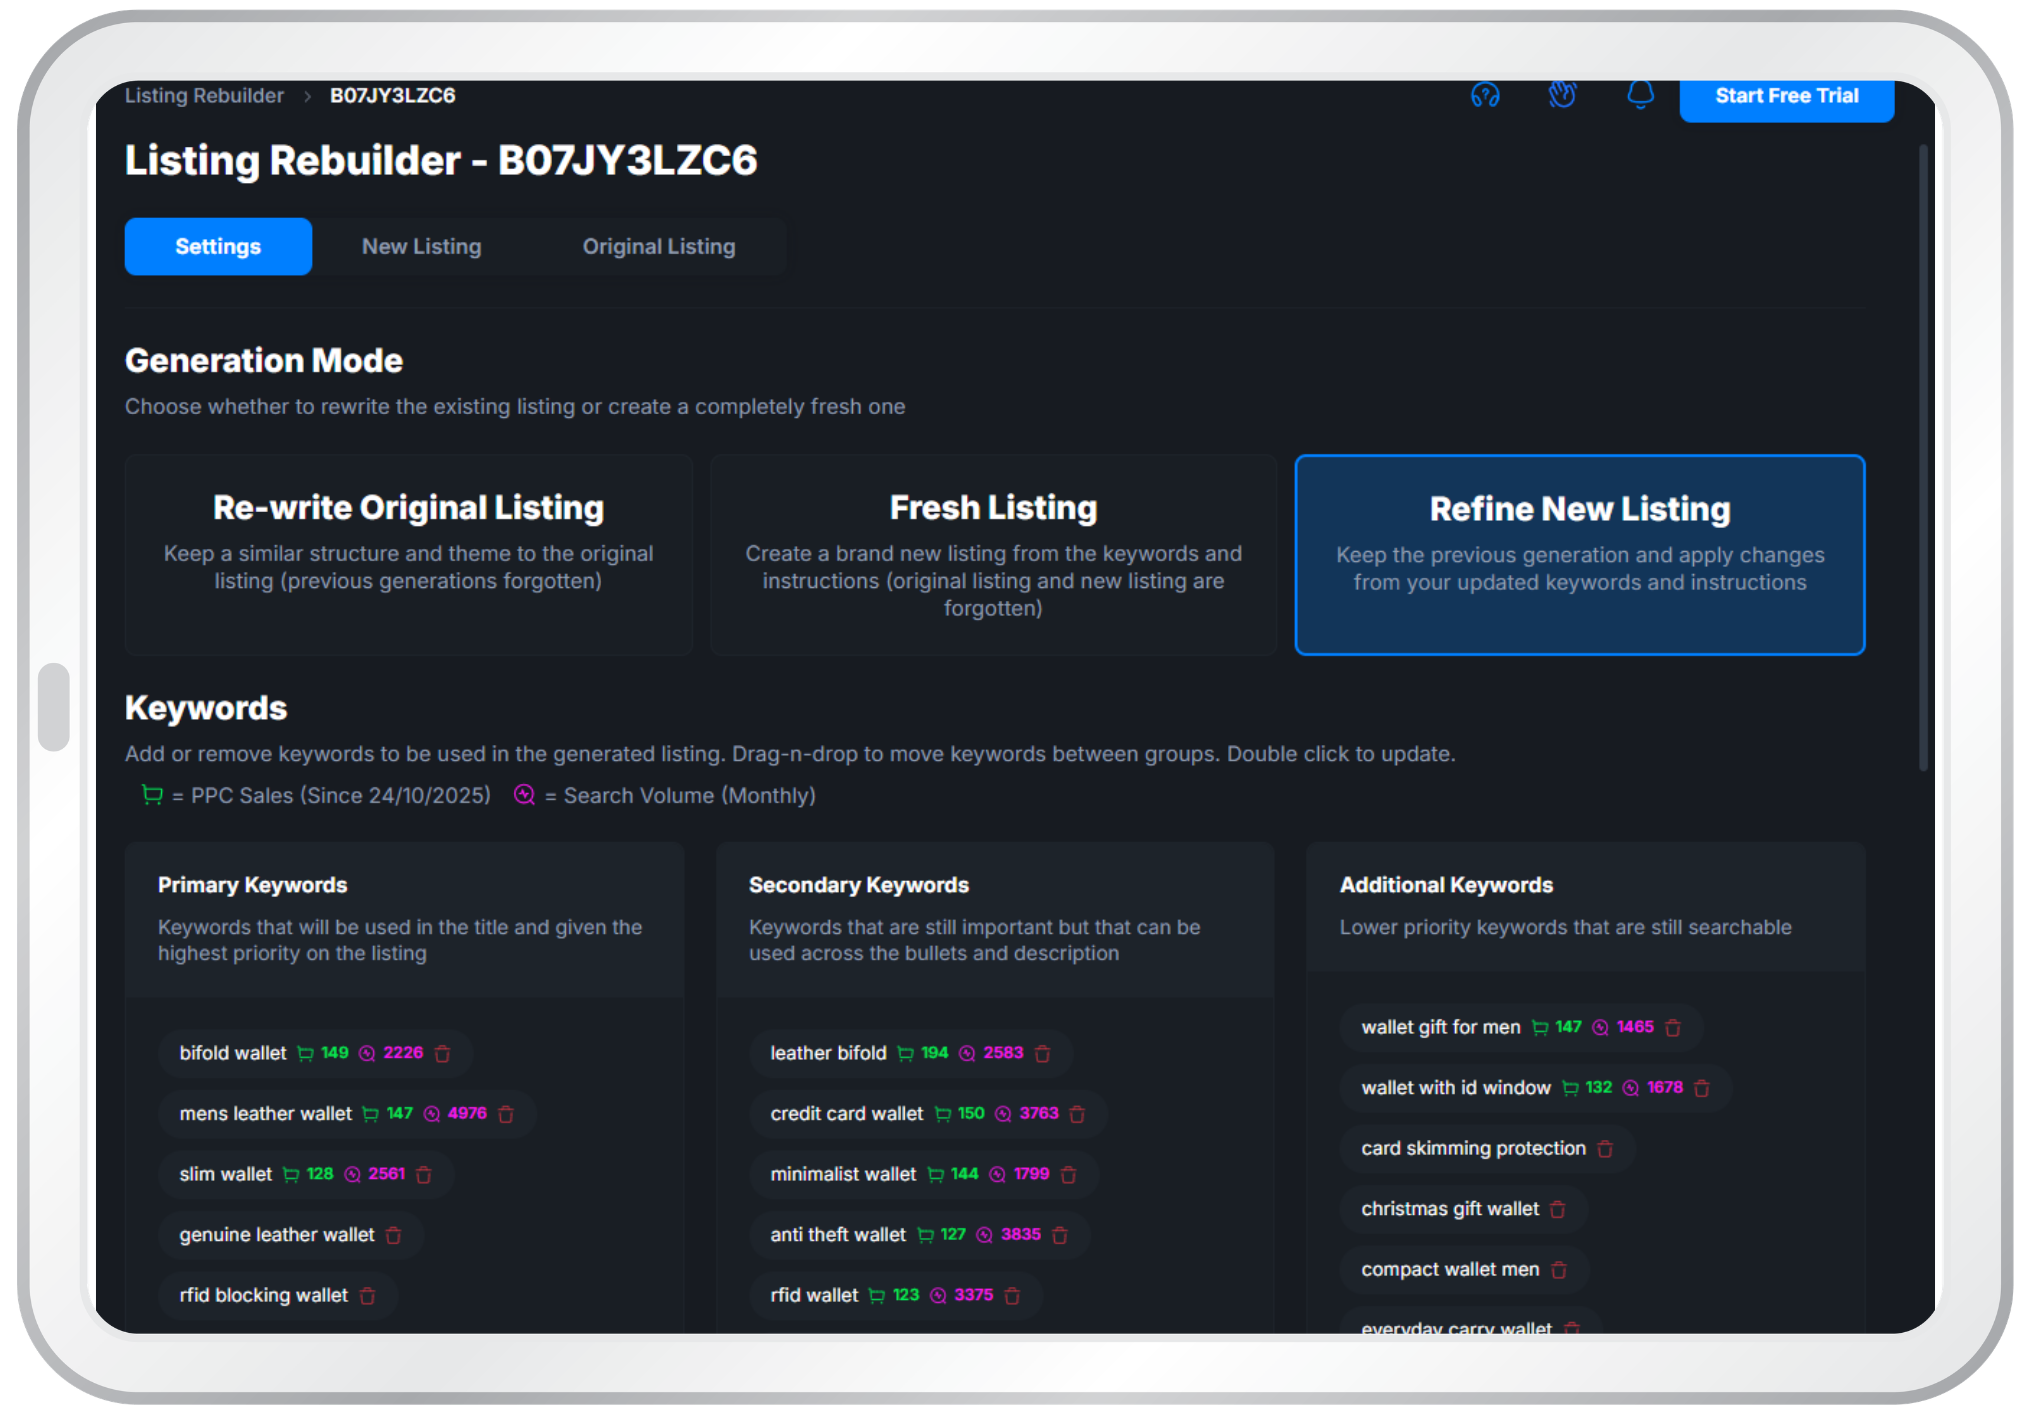2031x1414 pixels.
Task: Choose the Fresh Listing generation mode
Action: [x=993, y=555]
